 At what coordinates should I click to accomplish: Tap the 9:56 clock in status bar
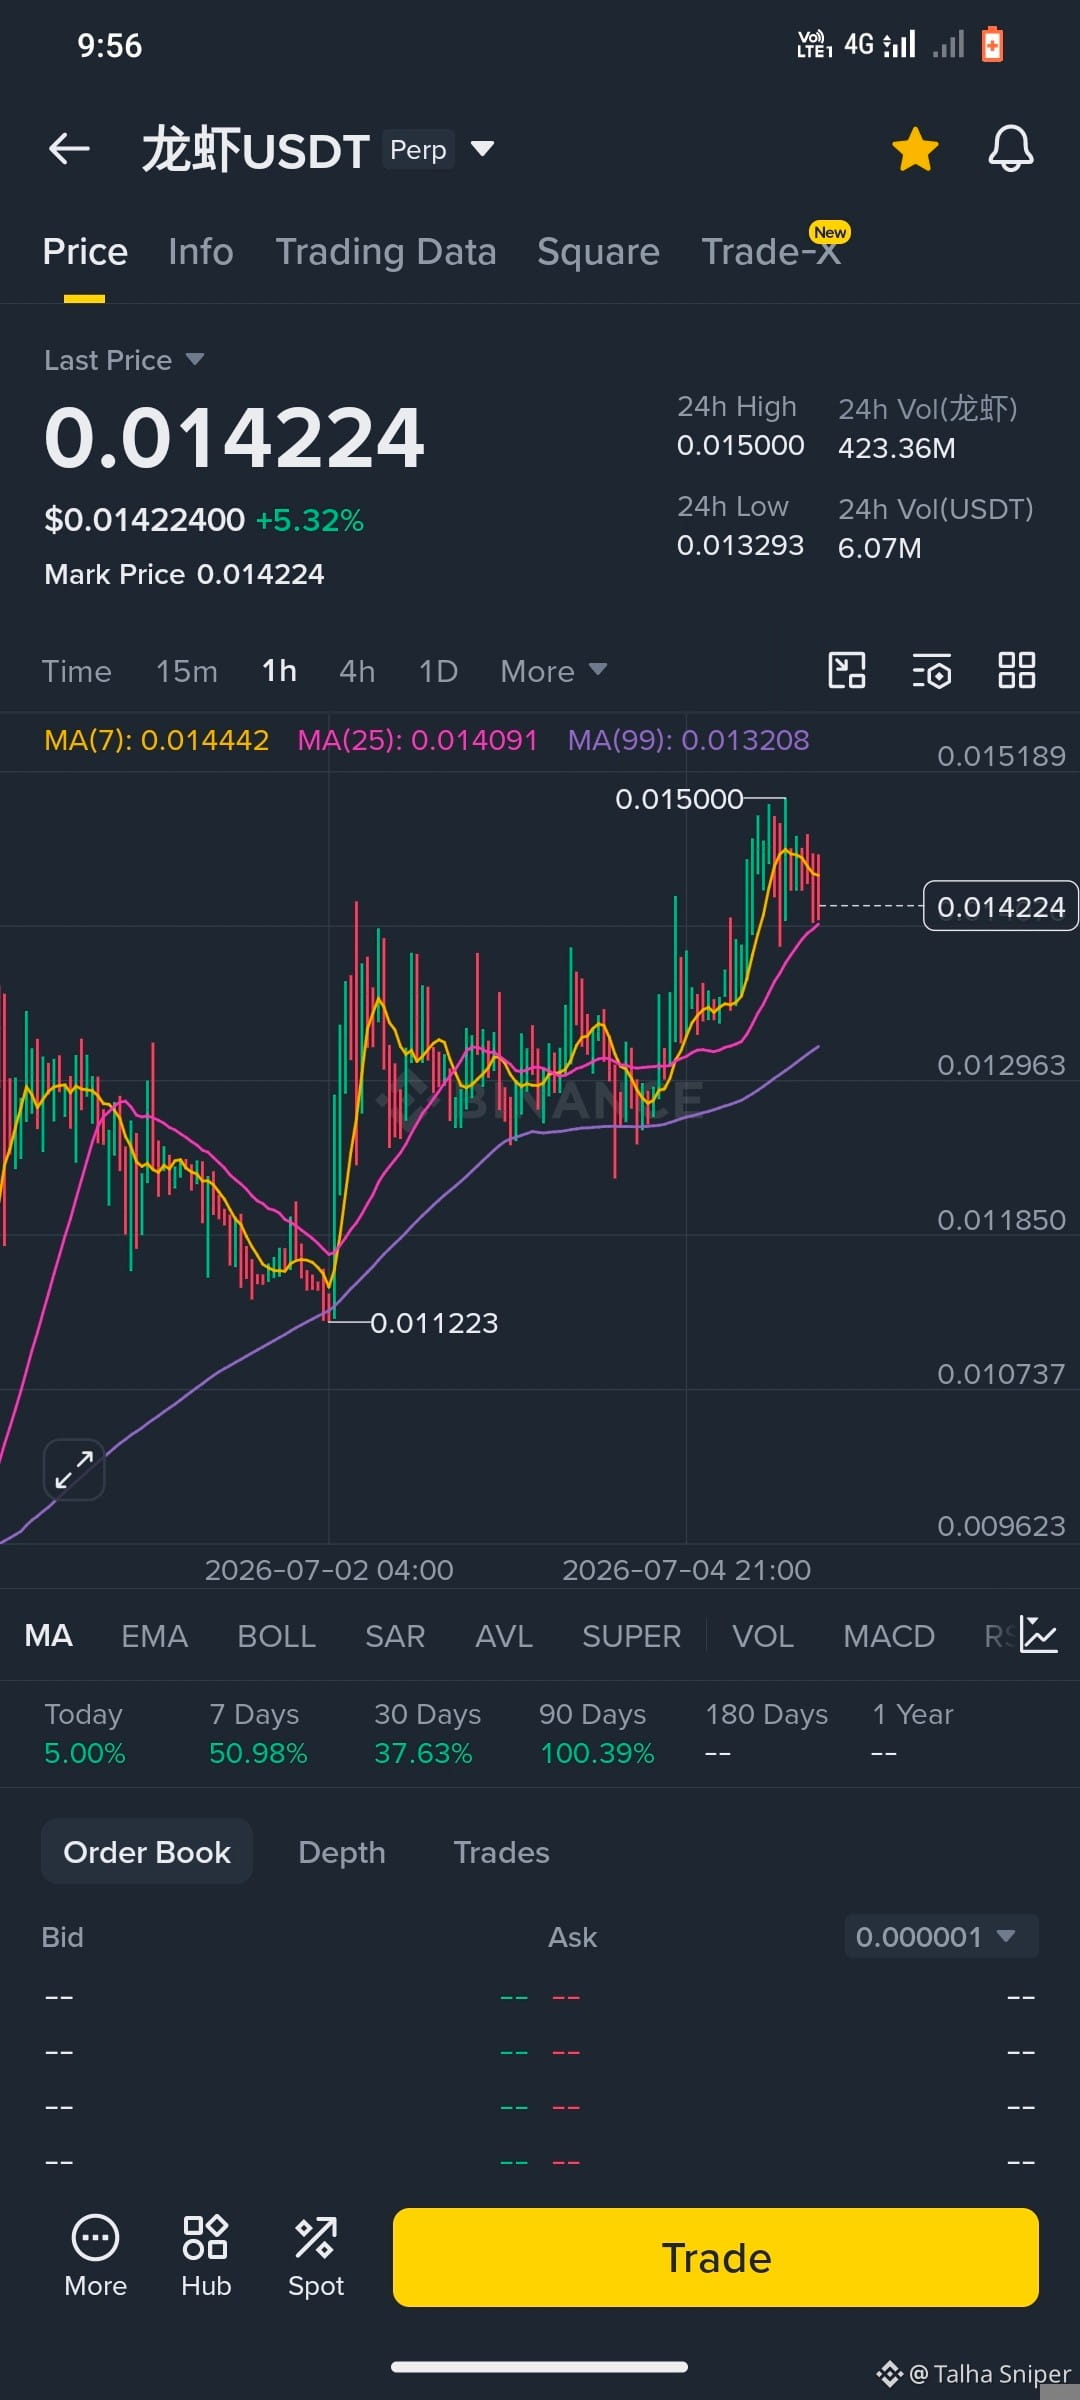click(110, 45)
